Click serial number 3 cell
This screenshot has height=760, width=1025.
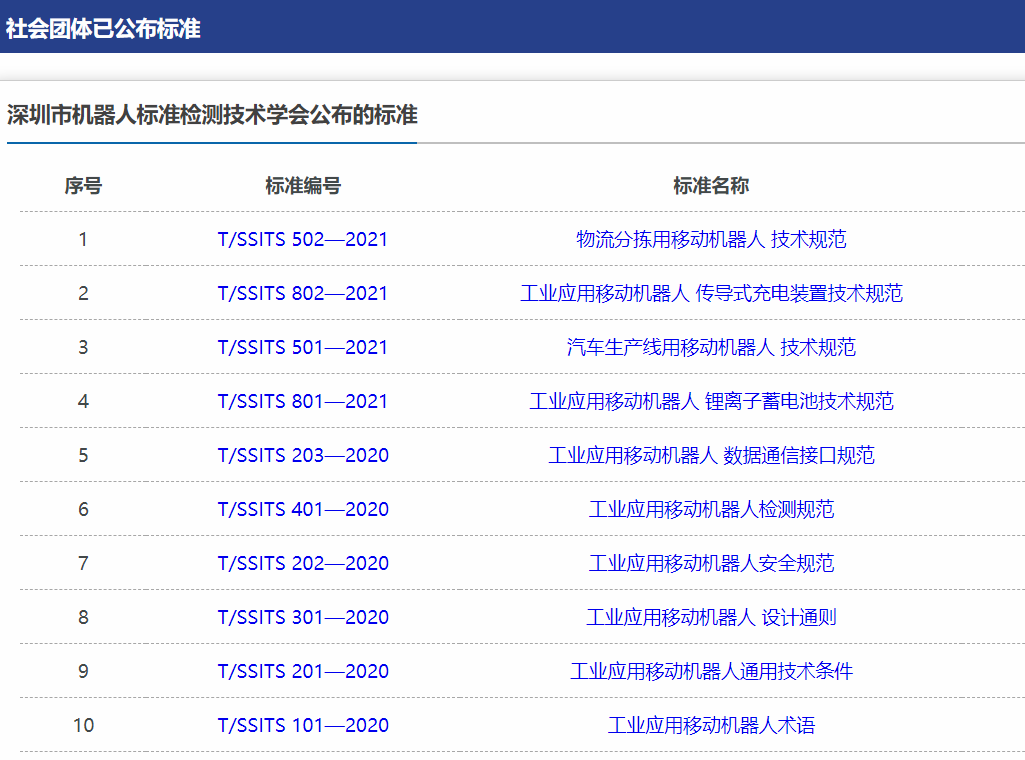click(x=83, y=347)
